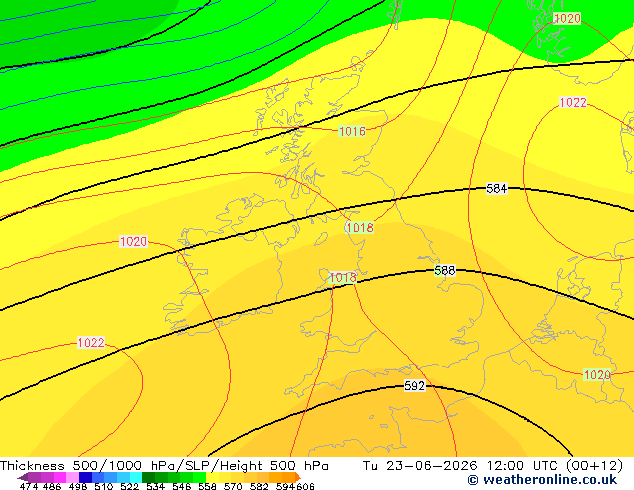The image size is (634, 490).
Task: Click the 1020 isobar label over the Netherlands
Action: coord(597,375)
